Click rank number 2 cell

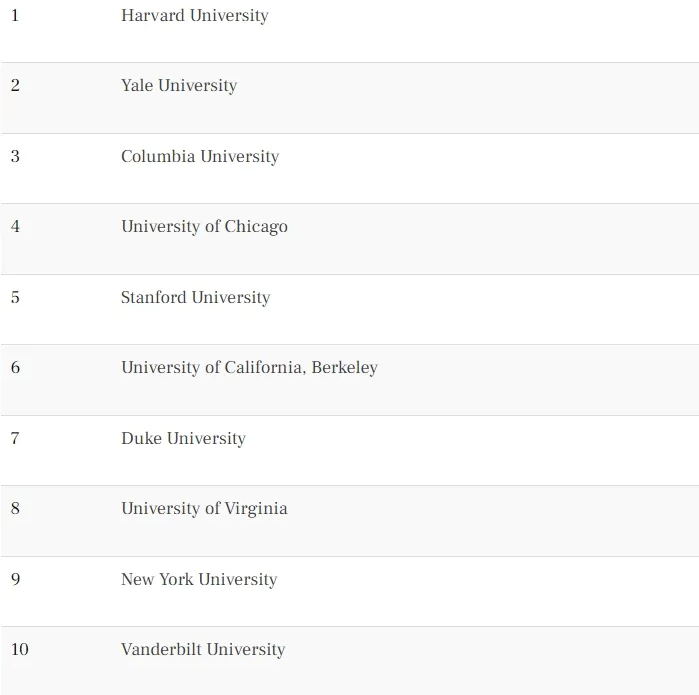click(x=15, y=86)
